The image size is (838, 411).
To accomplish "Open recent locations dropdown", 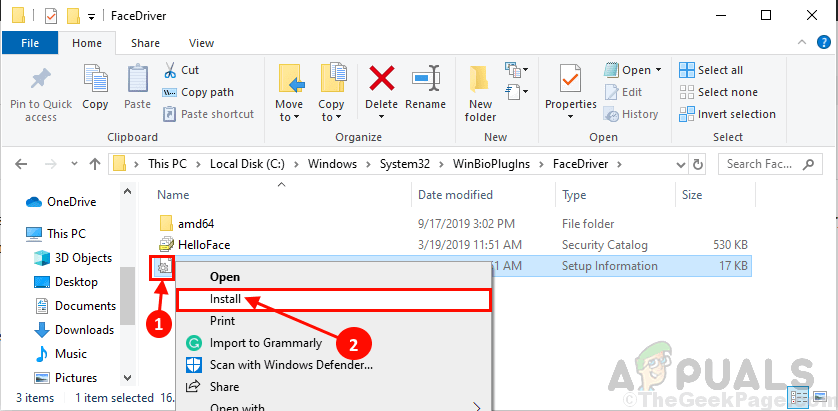I will click(x=74, y=164).
